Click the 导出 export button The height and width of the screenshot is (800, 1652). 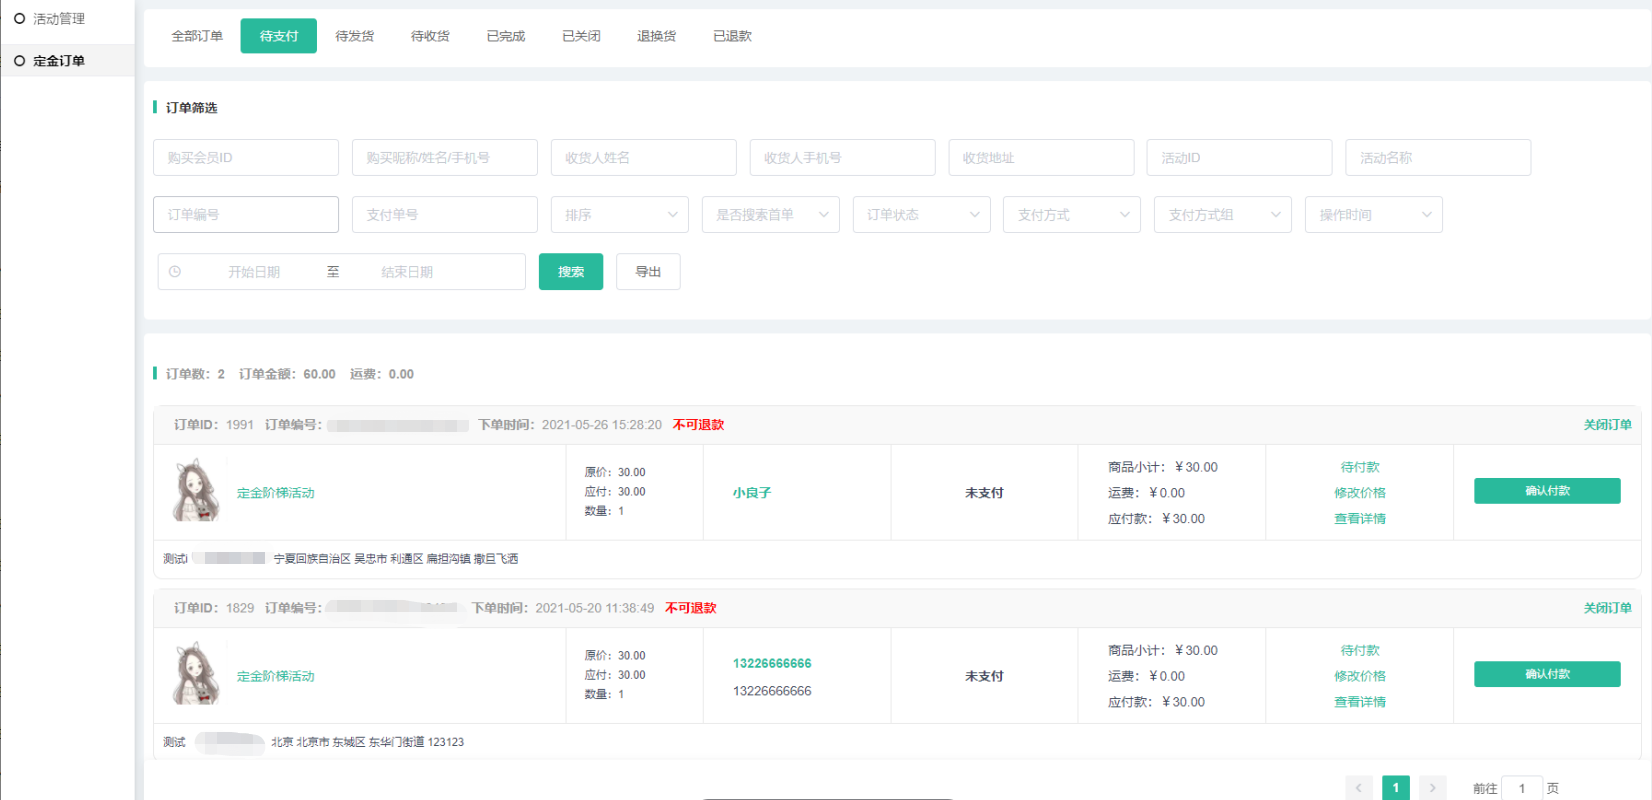tap(648, 272)
